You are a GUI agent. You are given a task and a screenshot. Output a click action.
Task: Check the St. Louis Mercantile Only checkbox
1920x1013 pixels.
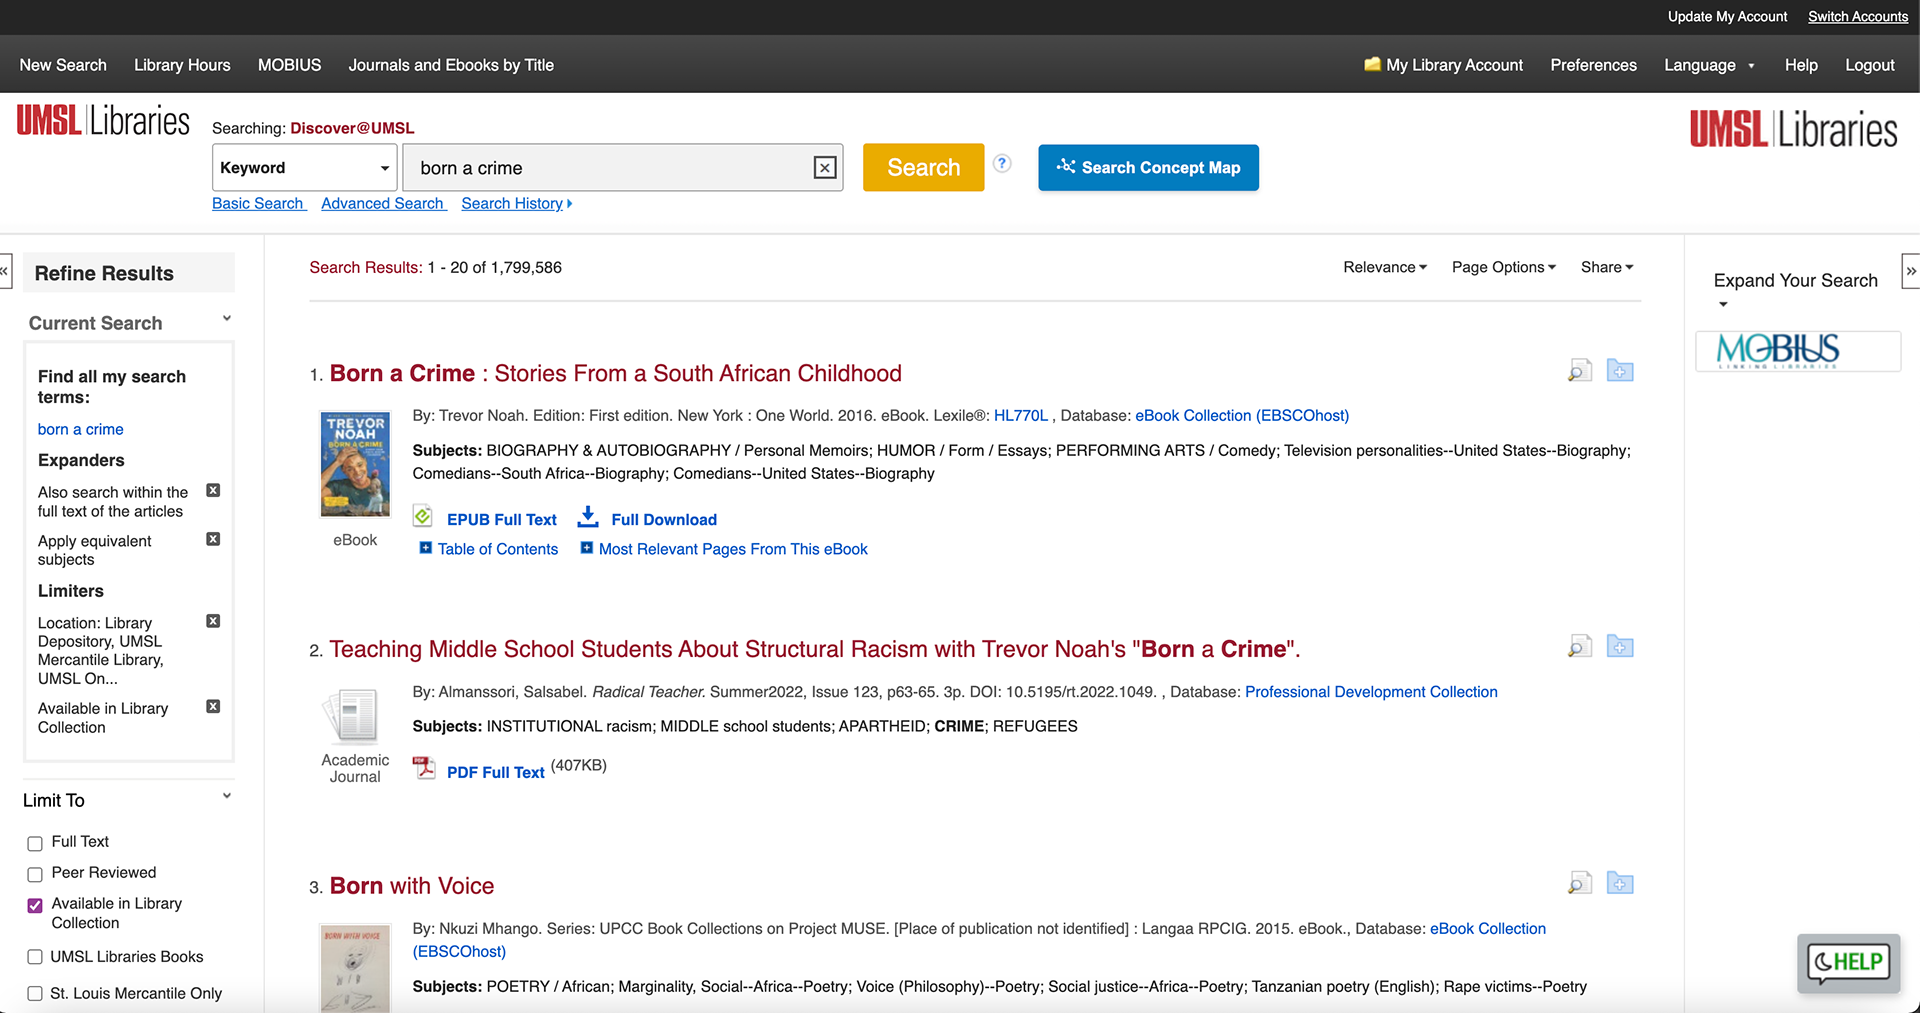pos(35,994)
